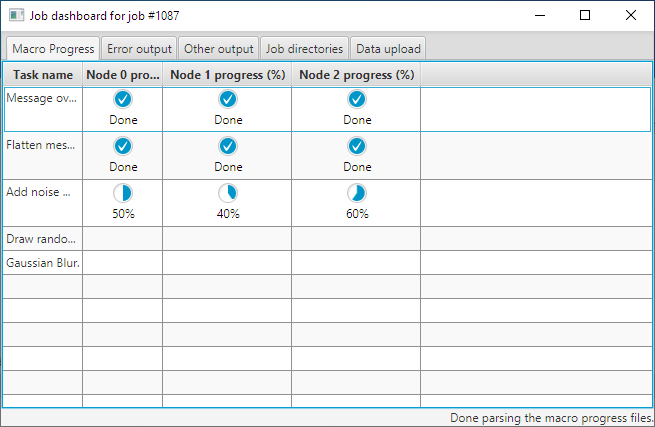Close the job dashboard window
The image size is (655, 427).
click(631, 15)
